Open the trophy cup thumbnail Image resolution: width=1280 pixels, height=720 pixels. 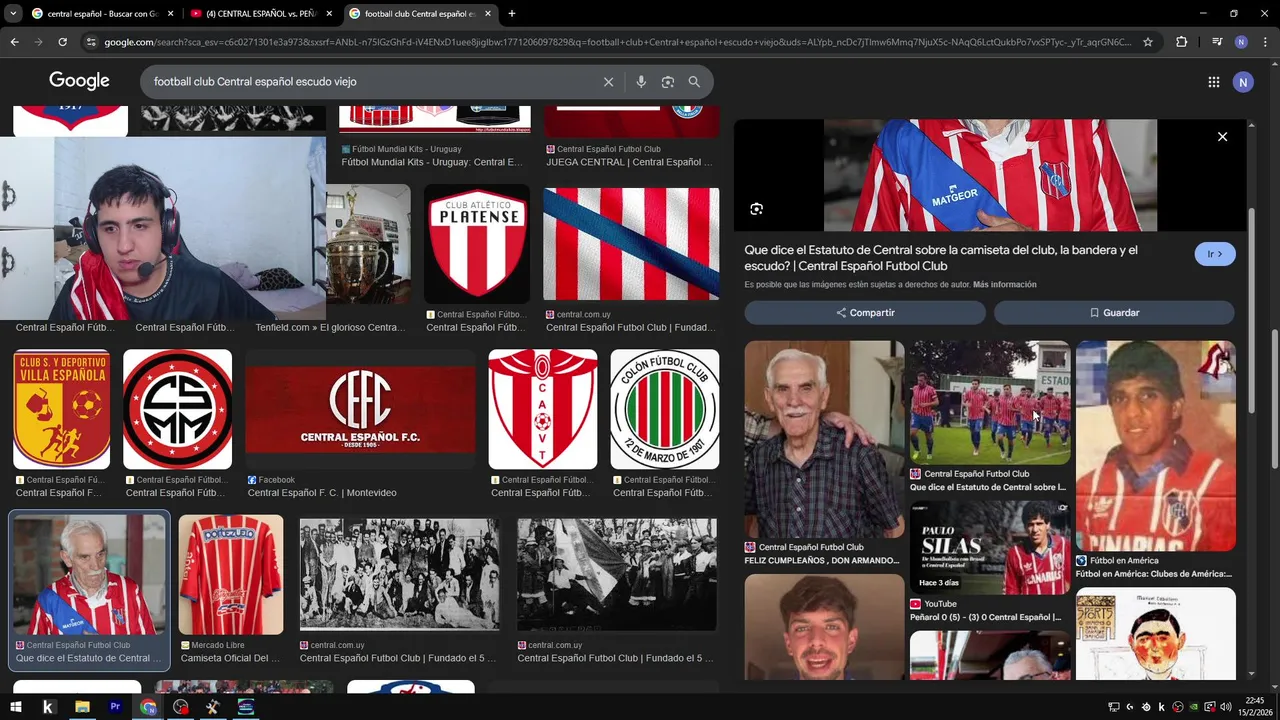[368, 243]
